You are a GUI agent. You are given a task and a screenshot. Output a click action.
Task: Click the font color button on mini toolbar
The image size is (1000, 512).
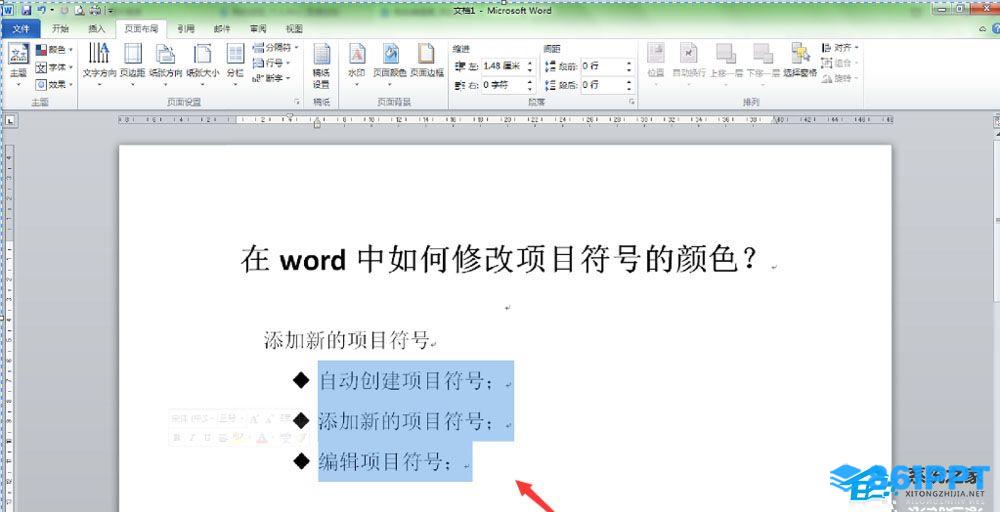coord(262,437)
